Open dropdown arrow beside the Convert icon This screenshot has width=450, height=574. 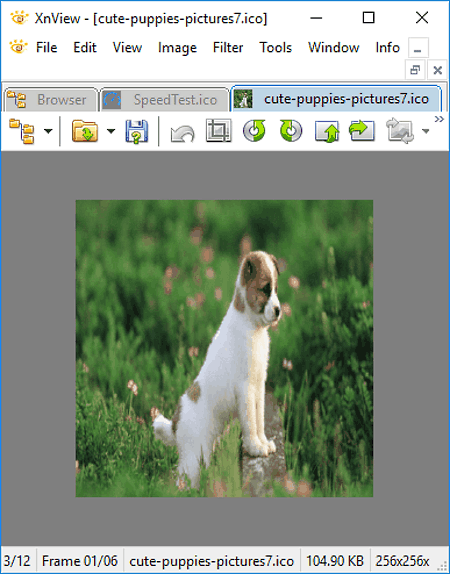425,131
